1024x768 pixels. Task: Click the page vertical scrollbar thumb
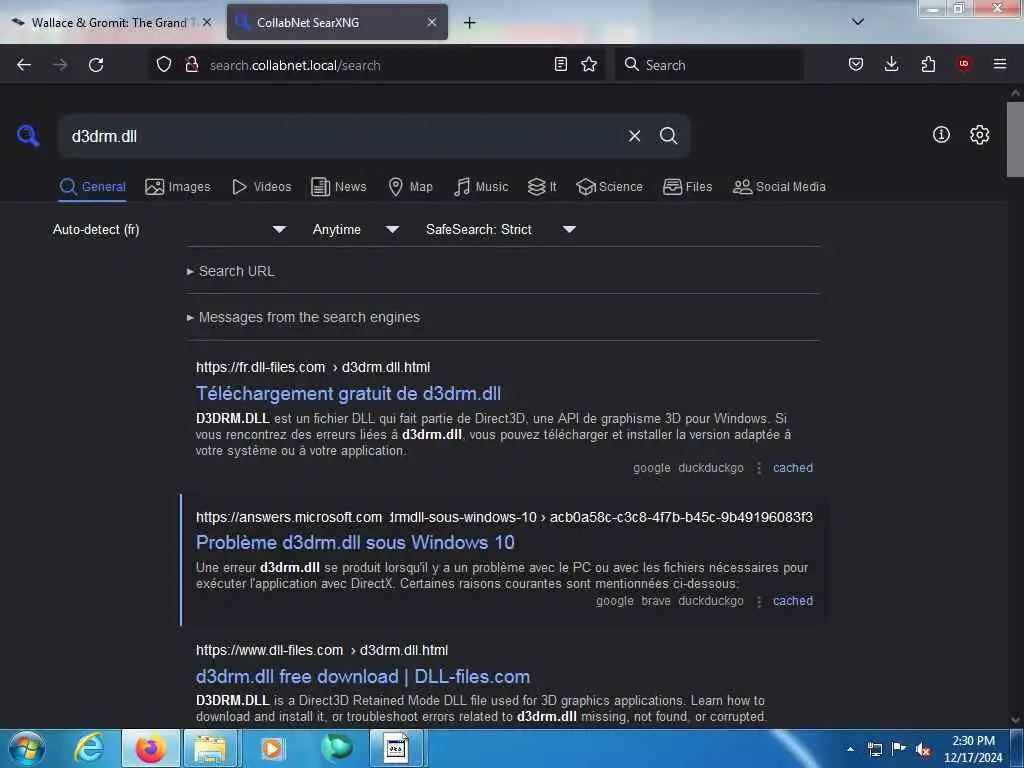point(1015,139)
